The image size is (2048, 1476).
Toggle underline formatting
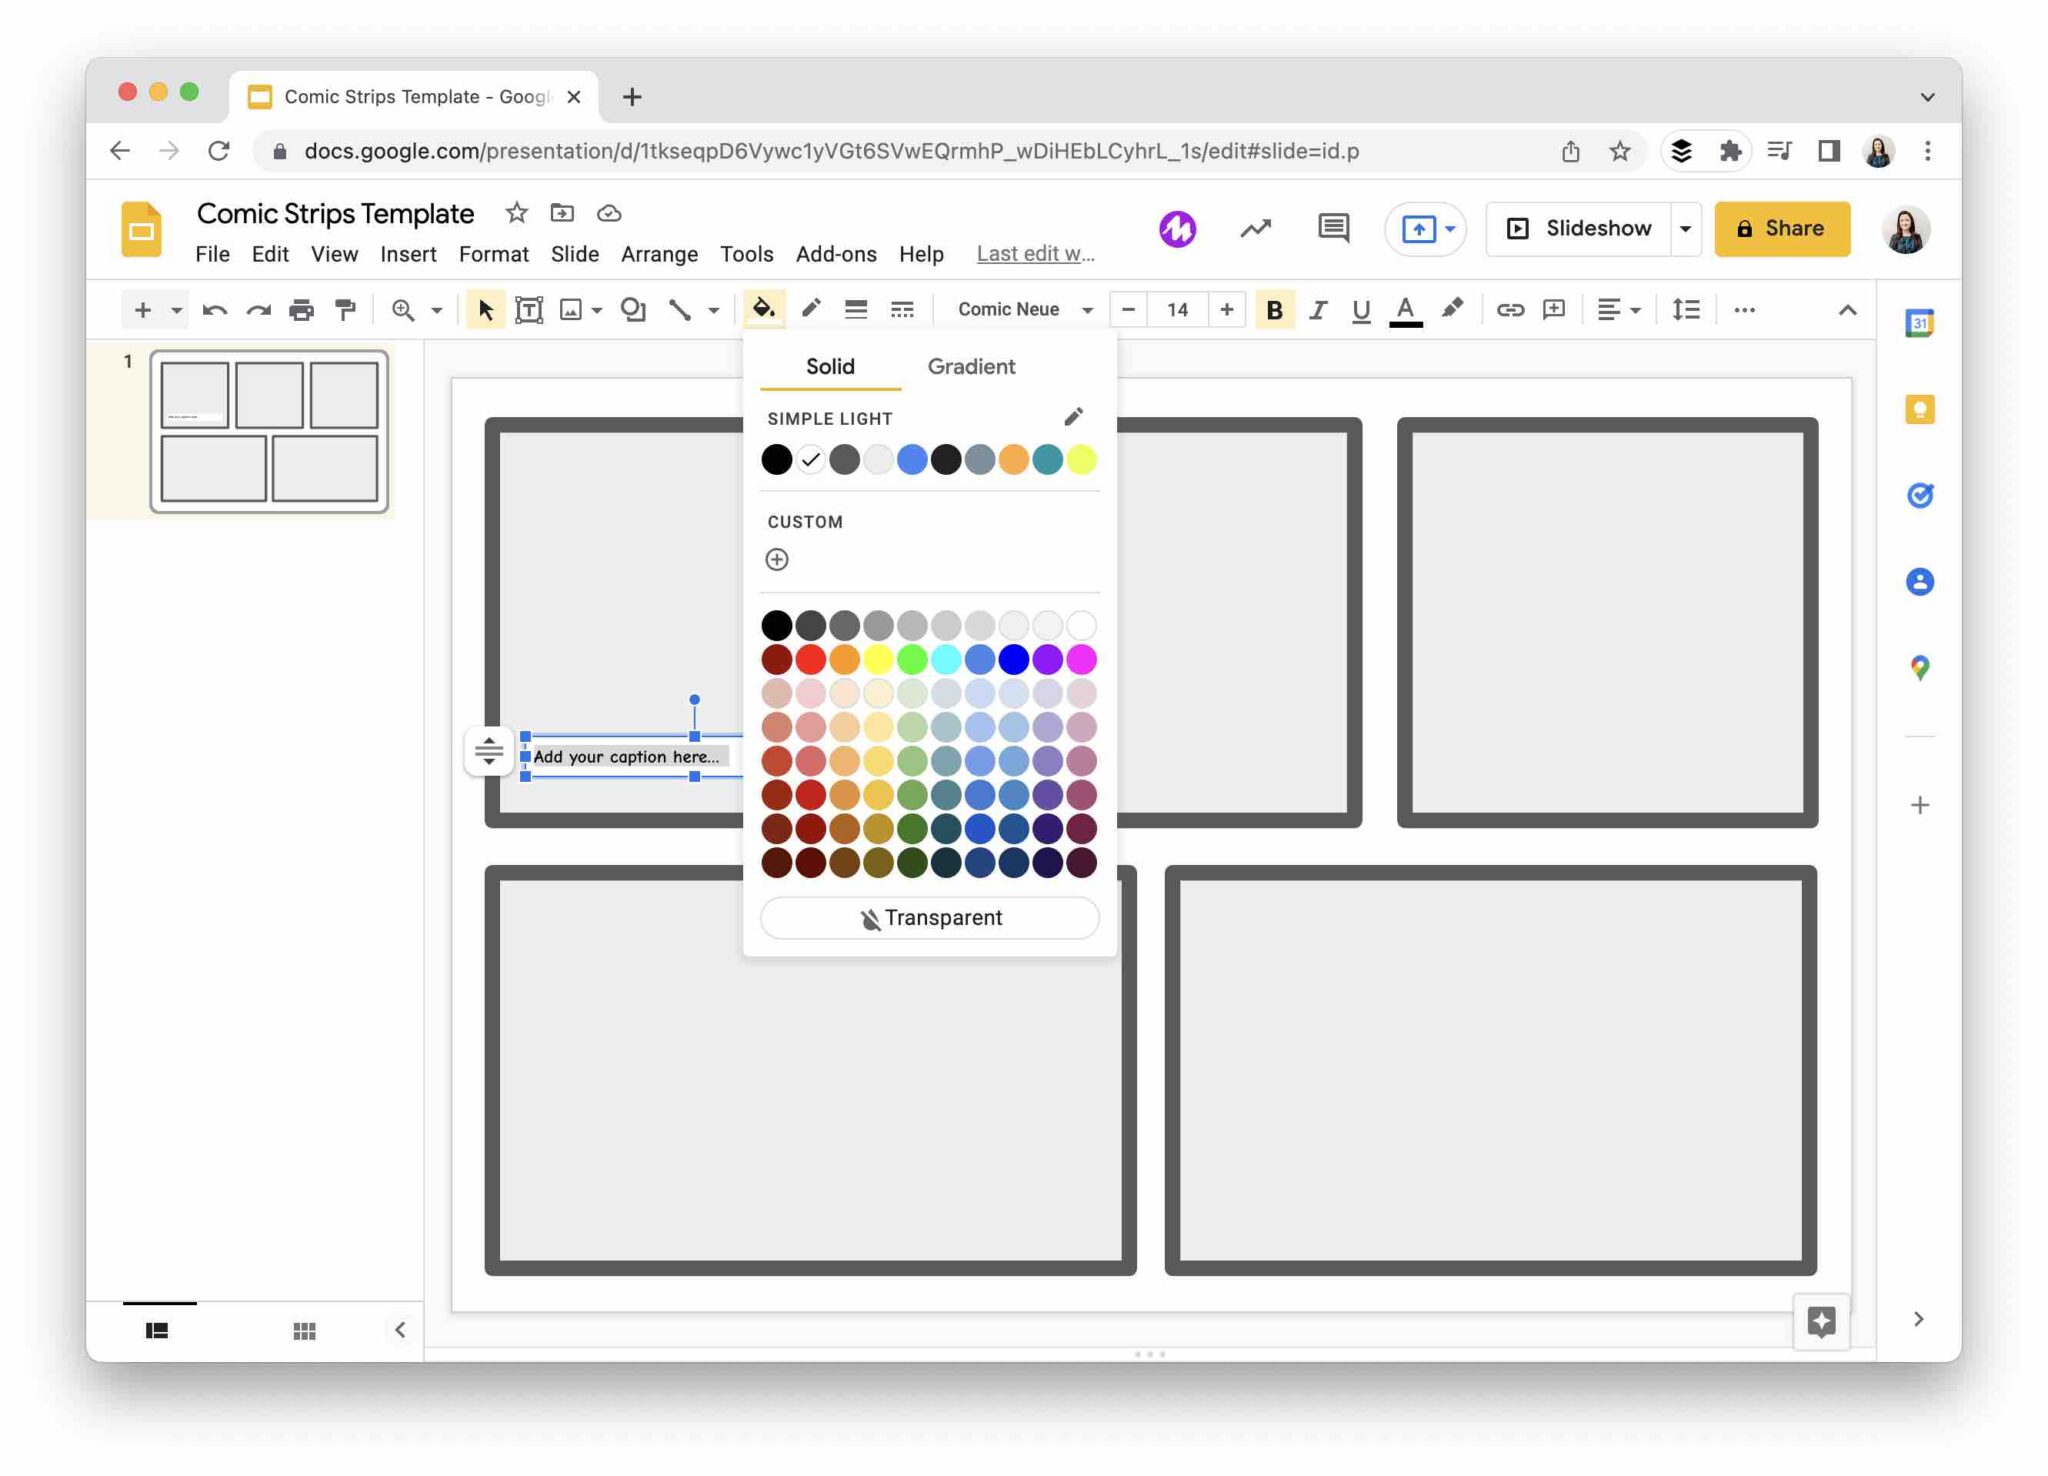(1360, 310)
